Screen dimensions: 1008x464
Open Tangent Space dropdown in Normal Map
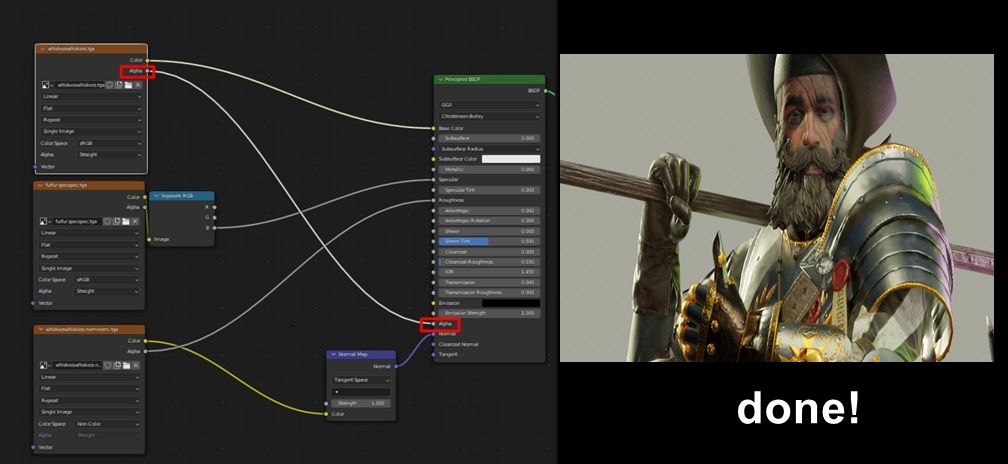point(361,380)
